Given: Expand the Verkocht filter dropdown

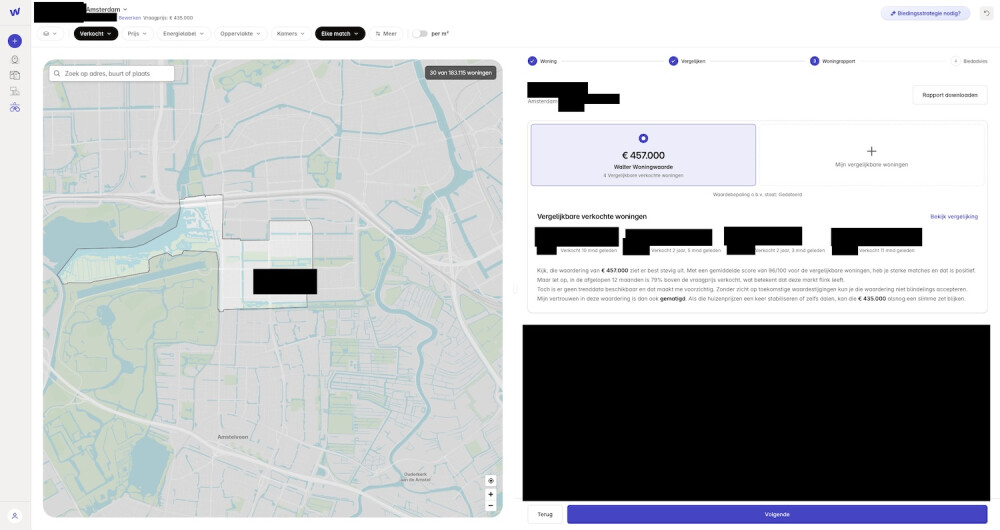Looking at the screenshot, I should [96, 33].
